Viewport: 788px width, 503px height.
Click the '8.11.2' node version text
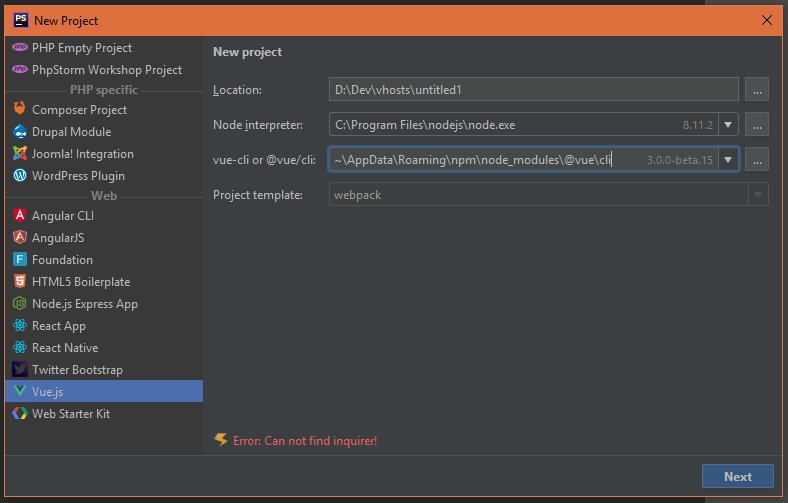tap(698, 125)
